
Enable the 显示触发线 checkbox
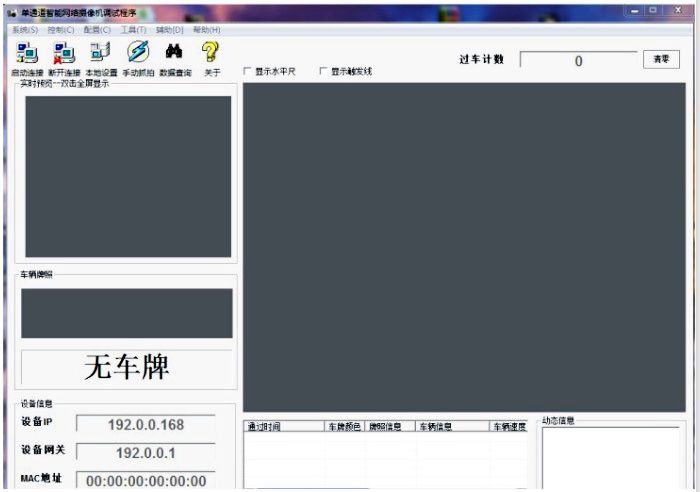click(323, 71)
